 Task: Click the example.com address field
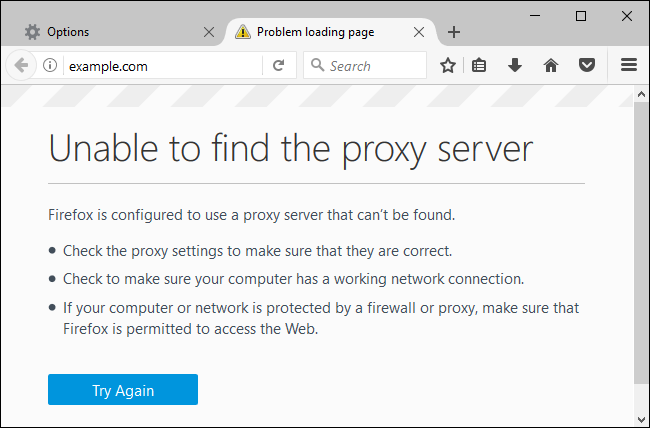tap(160, 66)
